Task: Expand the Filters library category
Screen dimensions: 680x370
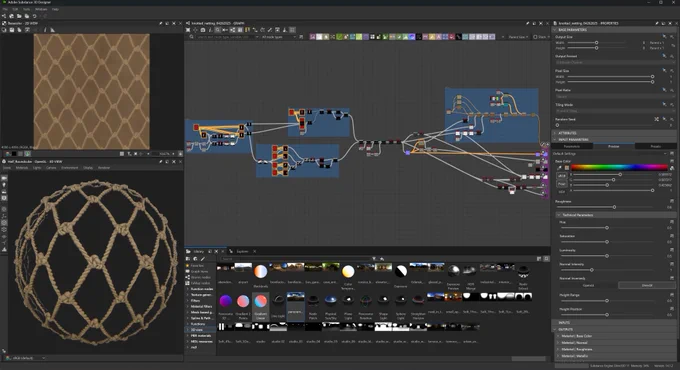Action: coord(195,301)
